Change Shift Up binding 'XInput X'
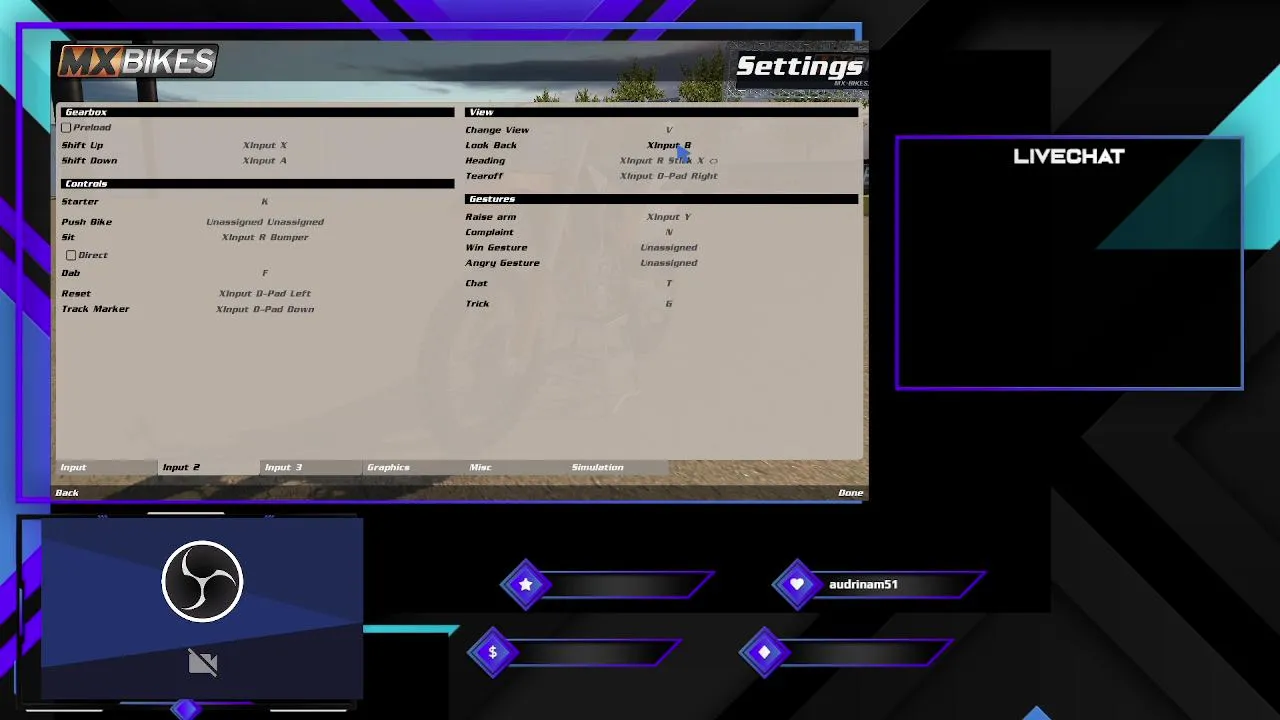This screenshot has width=1280, height=720. pyautogui.click(x=265, y=145)
